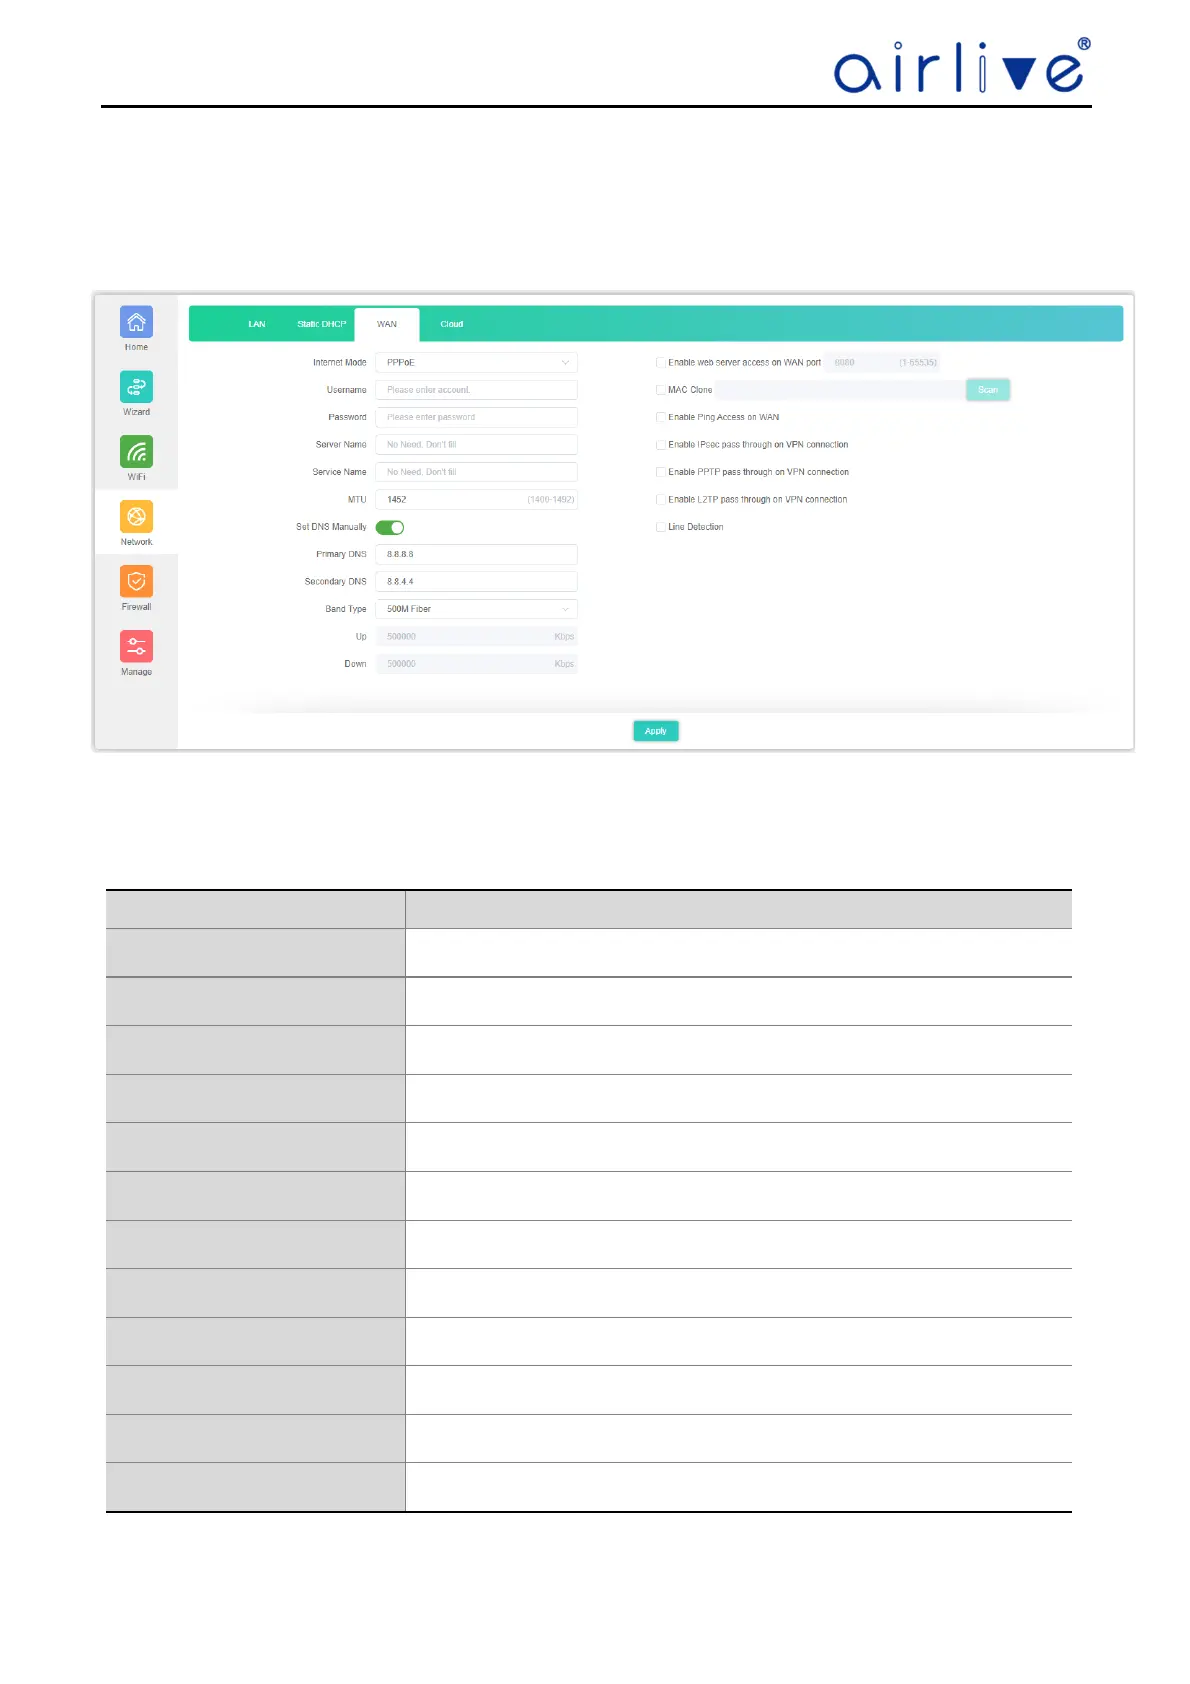Open the Home sidebar icon

coord(136,323)
